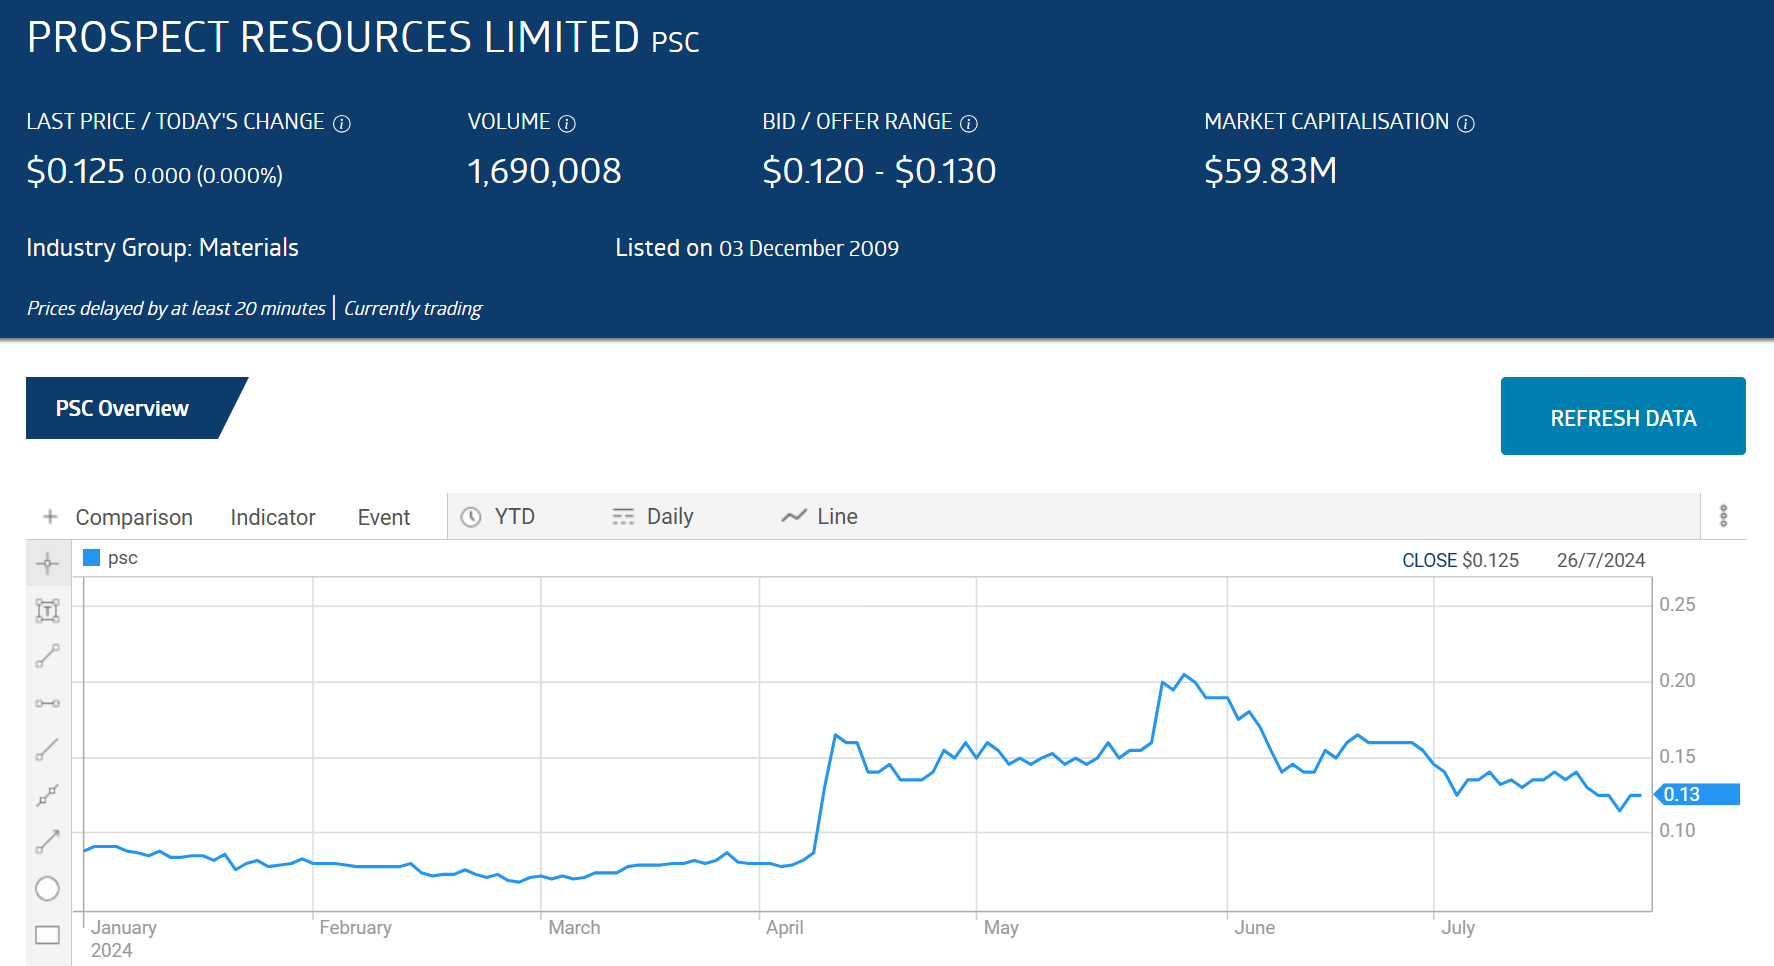
Task: Select the circle drawing tool
Action: 47,888
